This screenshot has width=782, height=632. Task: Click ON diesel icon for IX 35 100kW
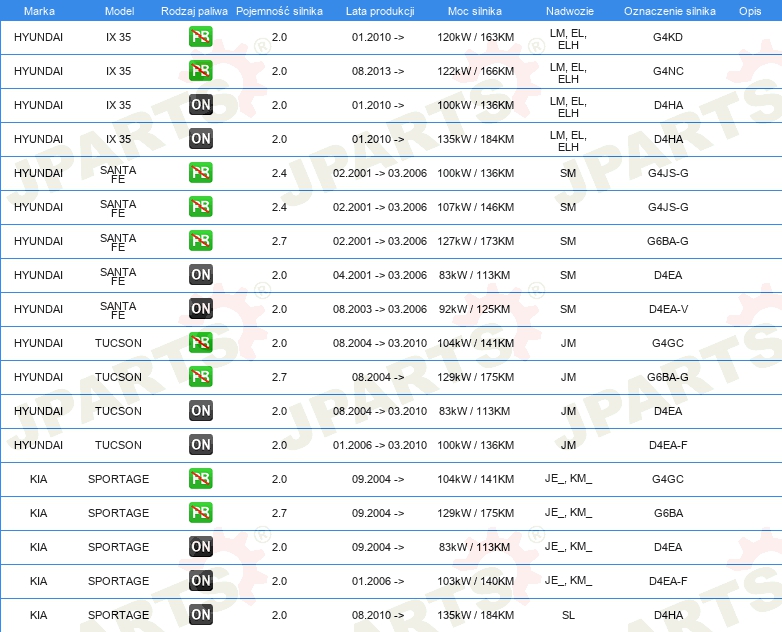(200, 105)
